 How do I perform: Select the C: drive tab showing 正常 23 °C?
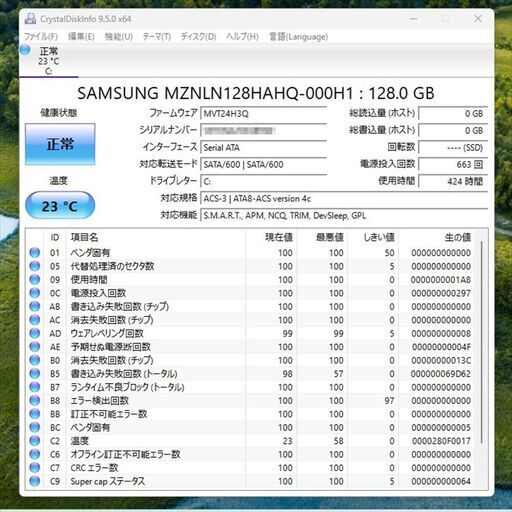49,61
